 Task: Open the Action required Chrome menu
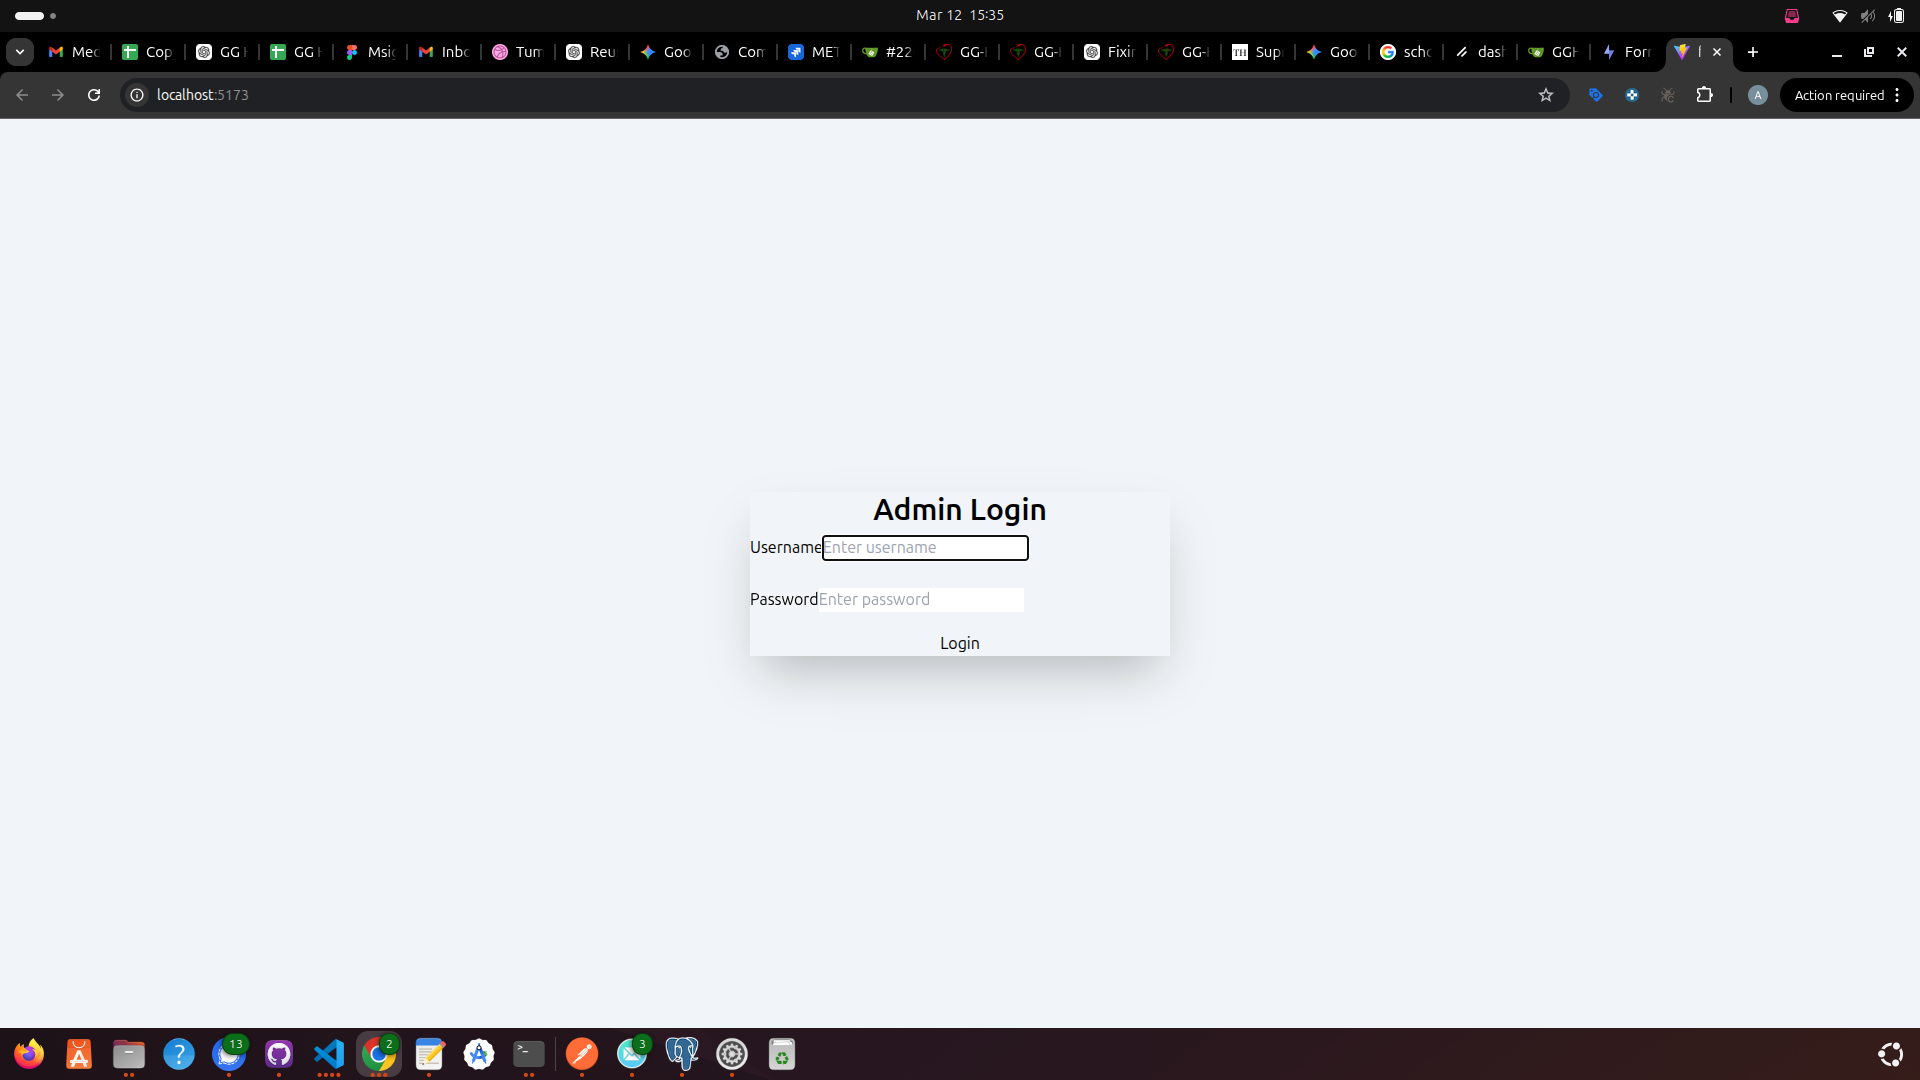[1846, 95]
